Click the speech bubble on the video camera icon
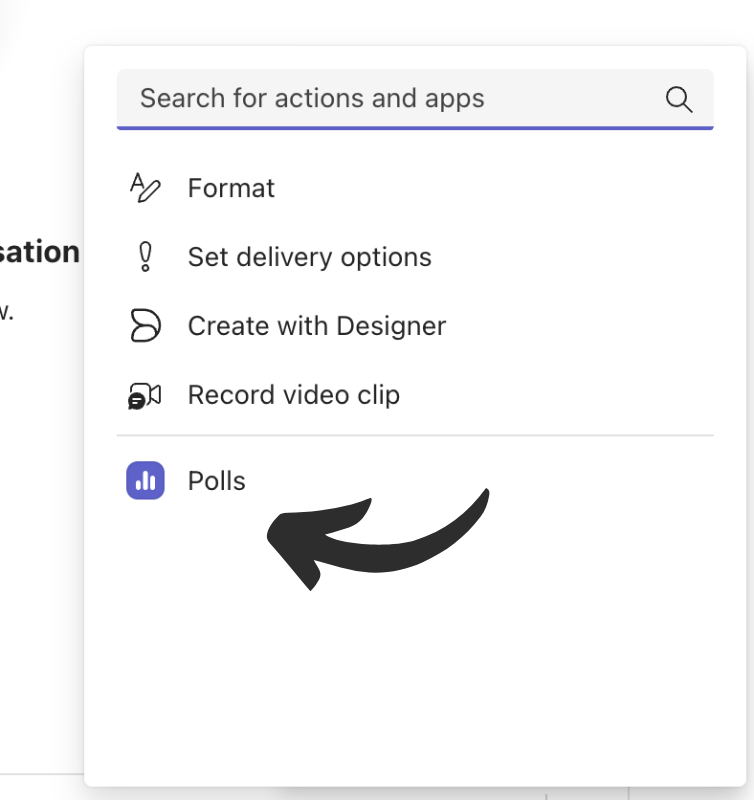Viewport: 754px width, 800px height. coord(137,399)
